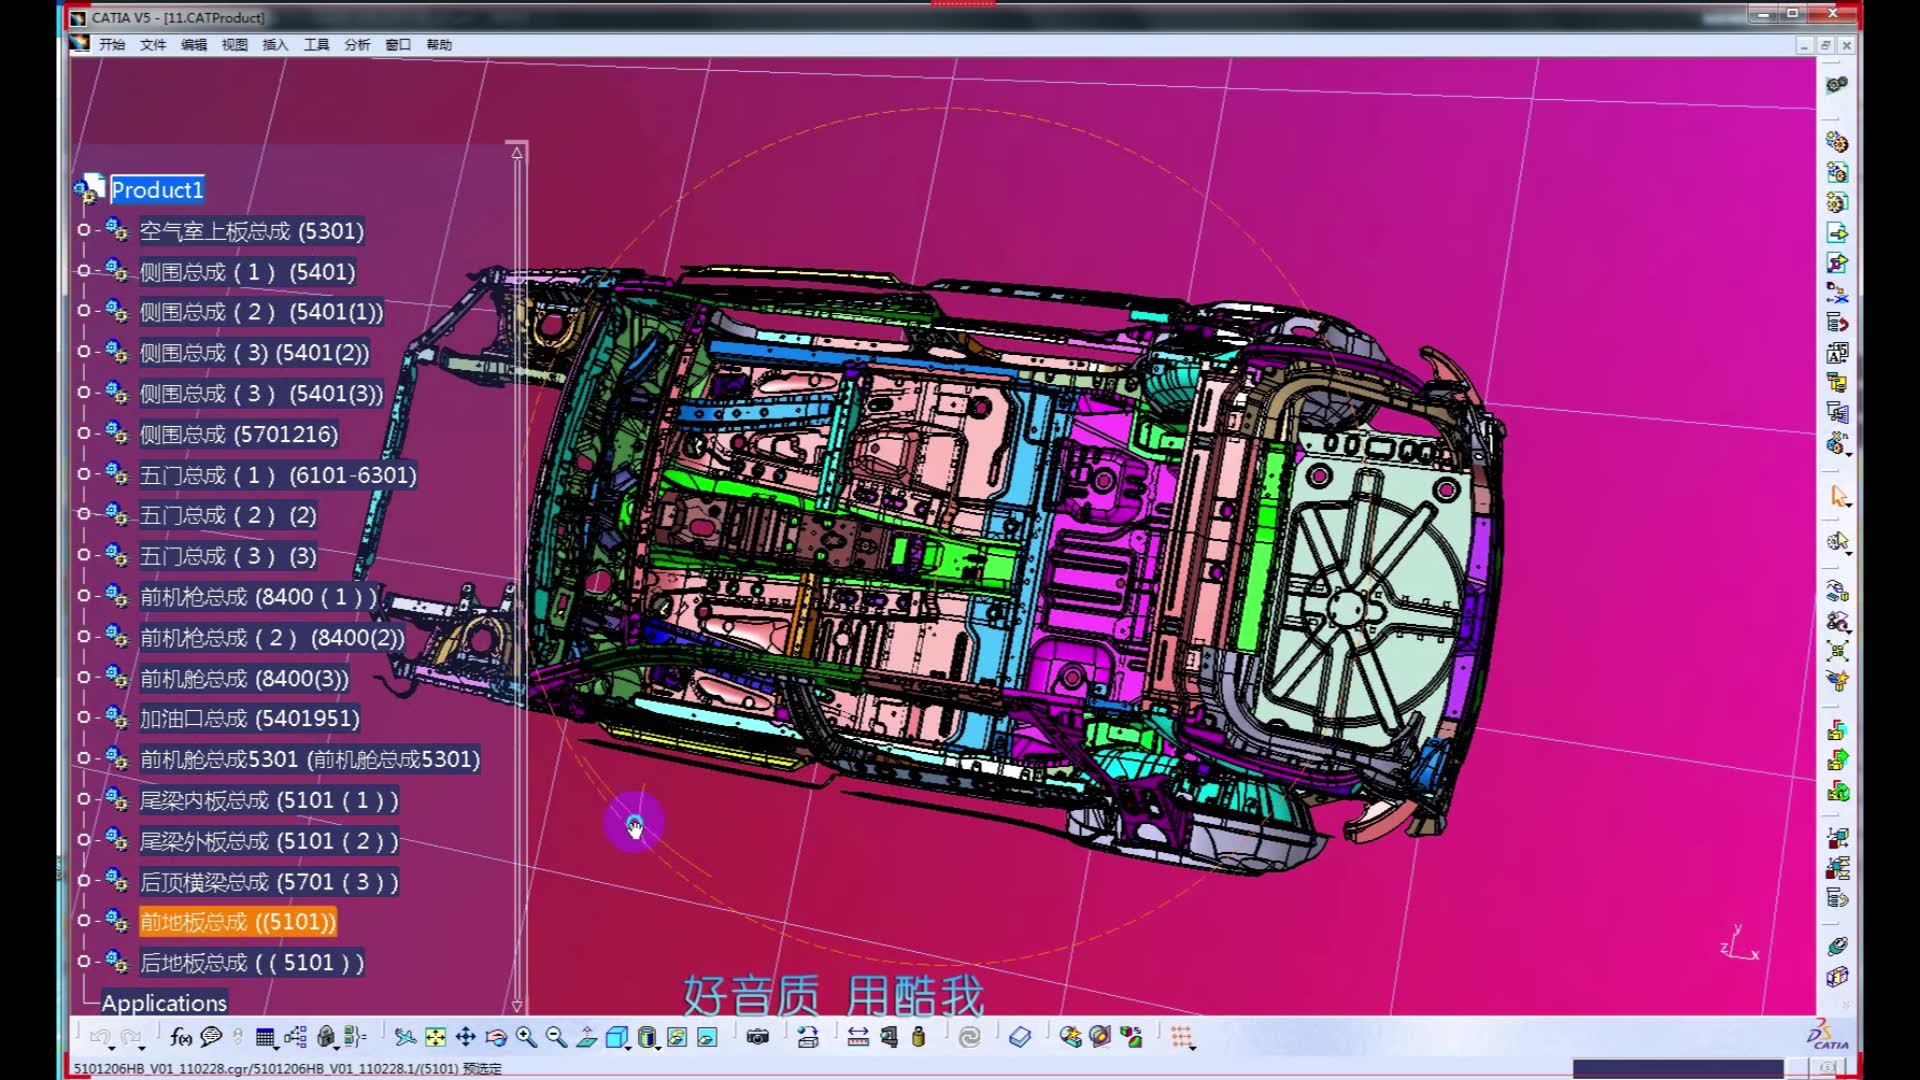Image resolution: width=1920 pixels, height=1080 pixels.
Task: Click the Capture camera icon
Action: 758,1038
